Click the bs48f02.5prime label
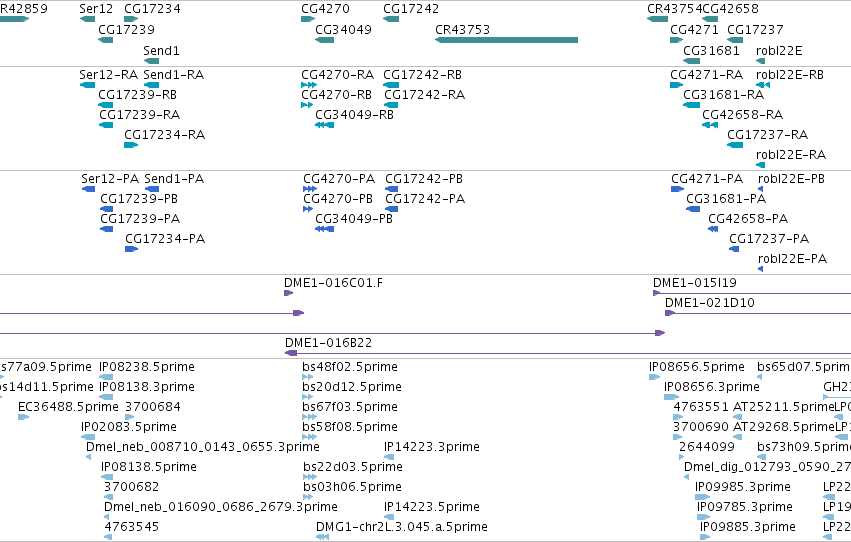This screenshot has width=851, height=542. pyautogui.click(x=350, y=367)
